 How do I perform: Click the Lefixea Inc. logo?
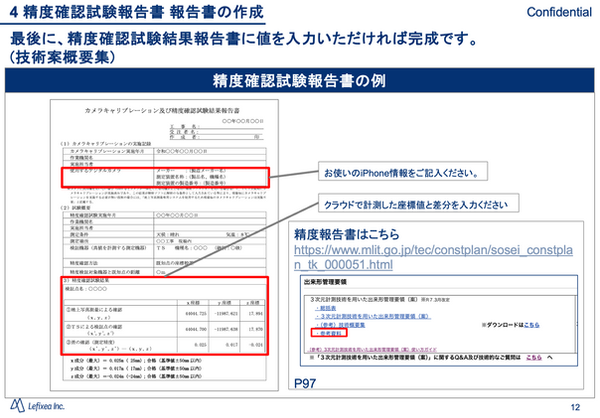click(37, 406)
